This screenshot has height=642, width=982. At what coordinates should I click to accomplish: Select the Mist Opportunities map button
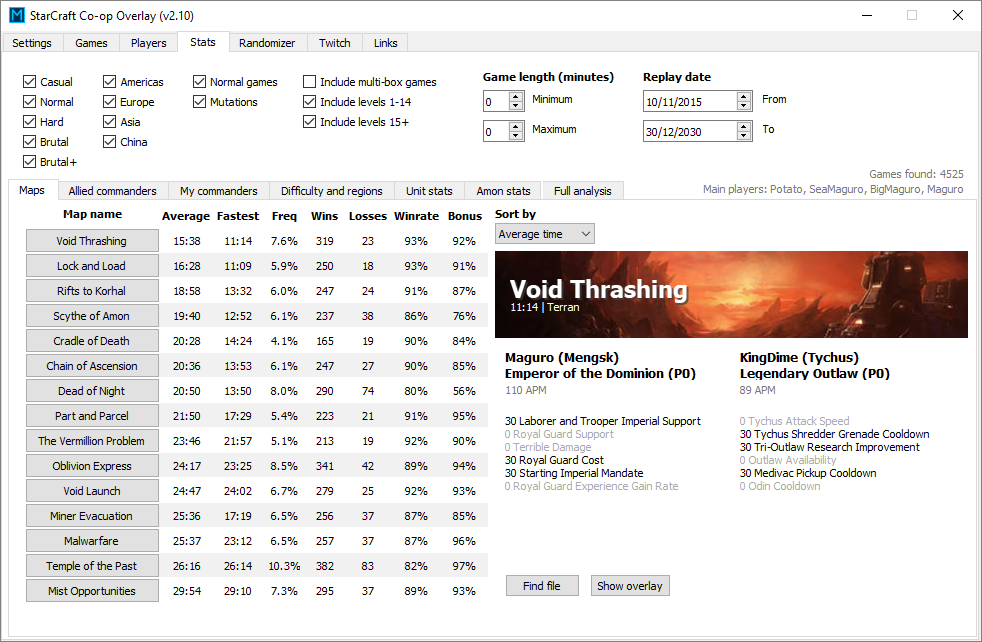click(x=92, y=591)
